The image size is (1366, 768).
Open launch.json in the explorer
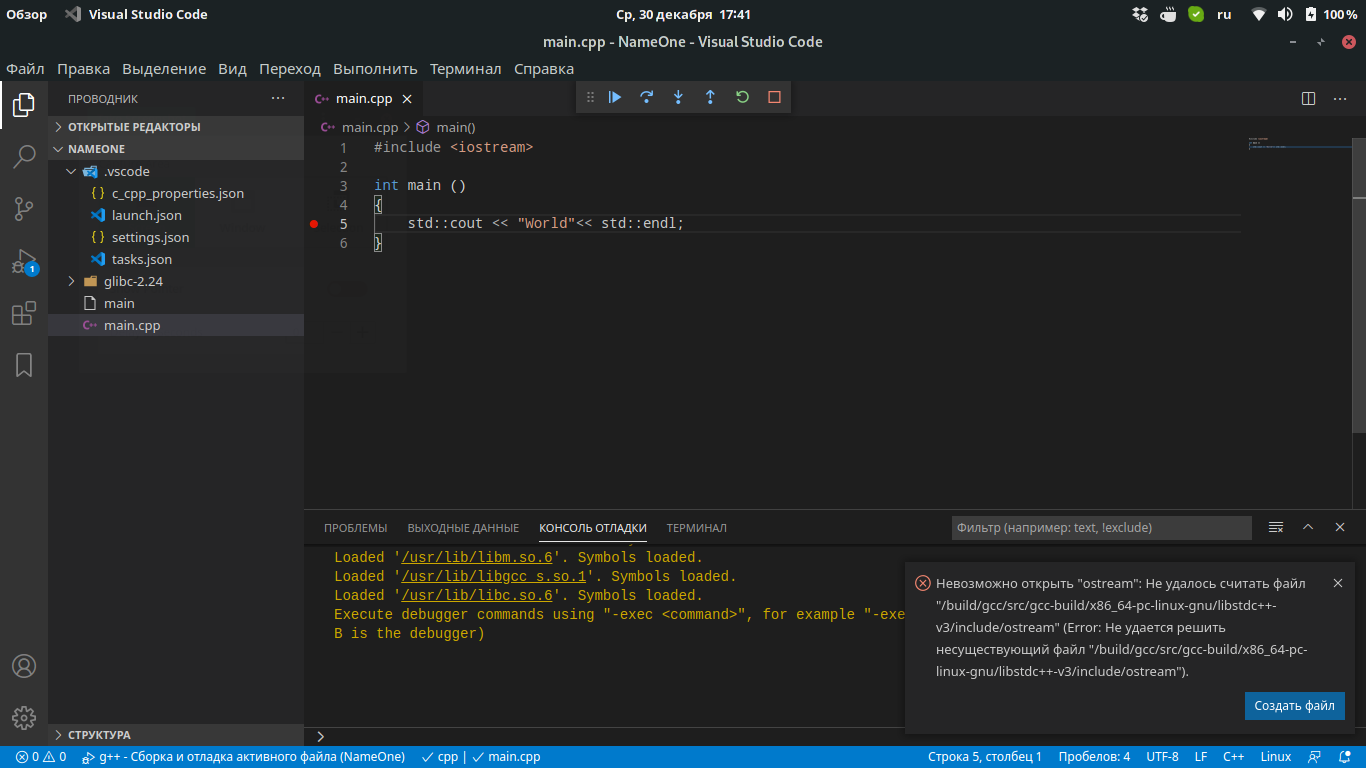pyautogui.click(x=176, y=215)
